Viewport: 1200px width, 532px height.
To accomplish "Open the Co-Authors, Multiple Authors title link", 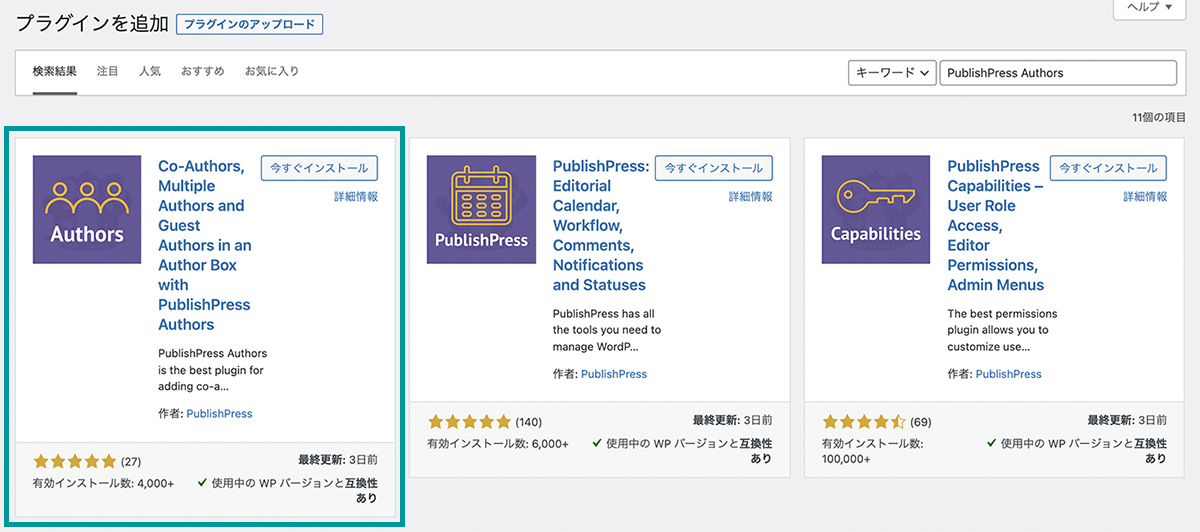I will coord(205,245).
